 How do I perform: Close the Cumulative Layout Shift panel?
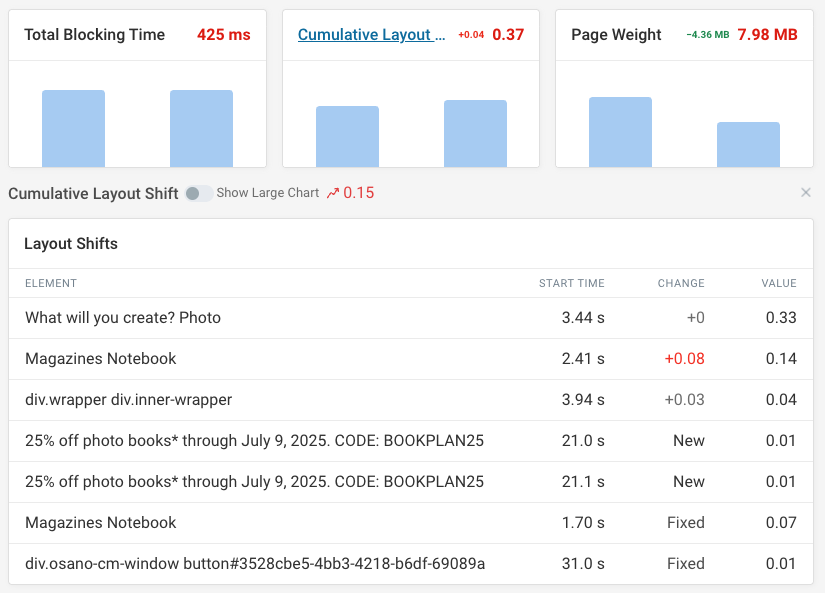[806, 193]
